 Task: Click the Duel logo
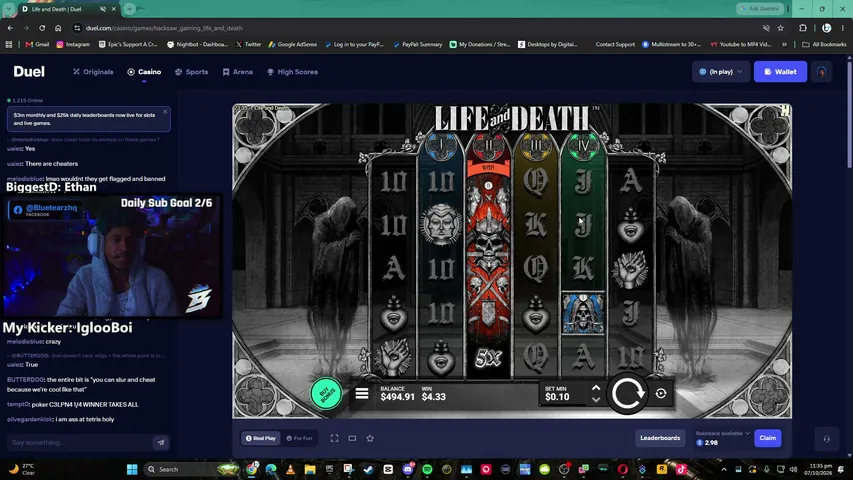(29, 72)
